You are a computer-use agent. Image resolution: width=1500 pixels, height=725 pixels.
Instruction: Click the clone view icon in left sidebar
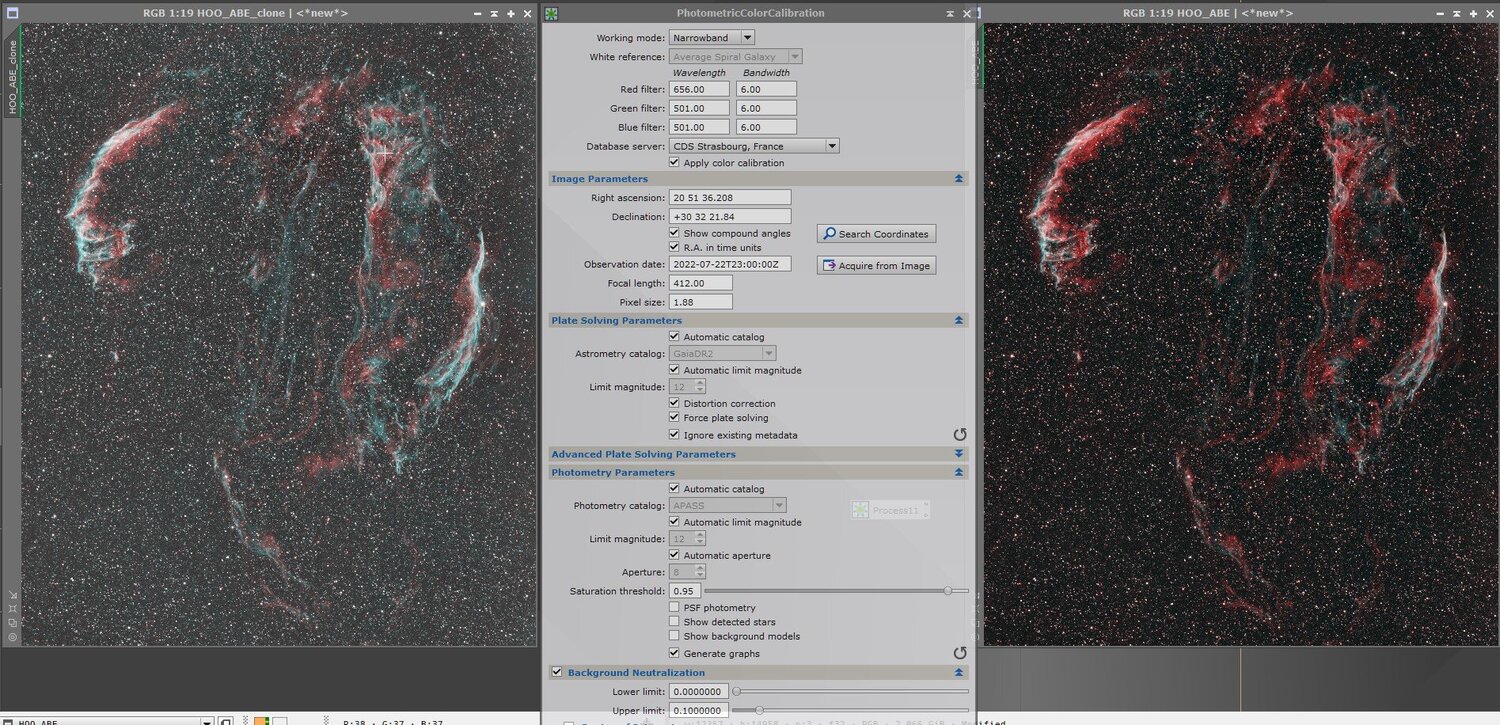tap(11, 620)
